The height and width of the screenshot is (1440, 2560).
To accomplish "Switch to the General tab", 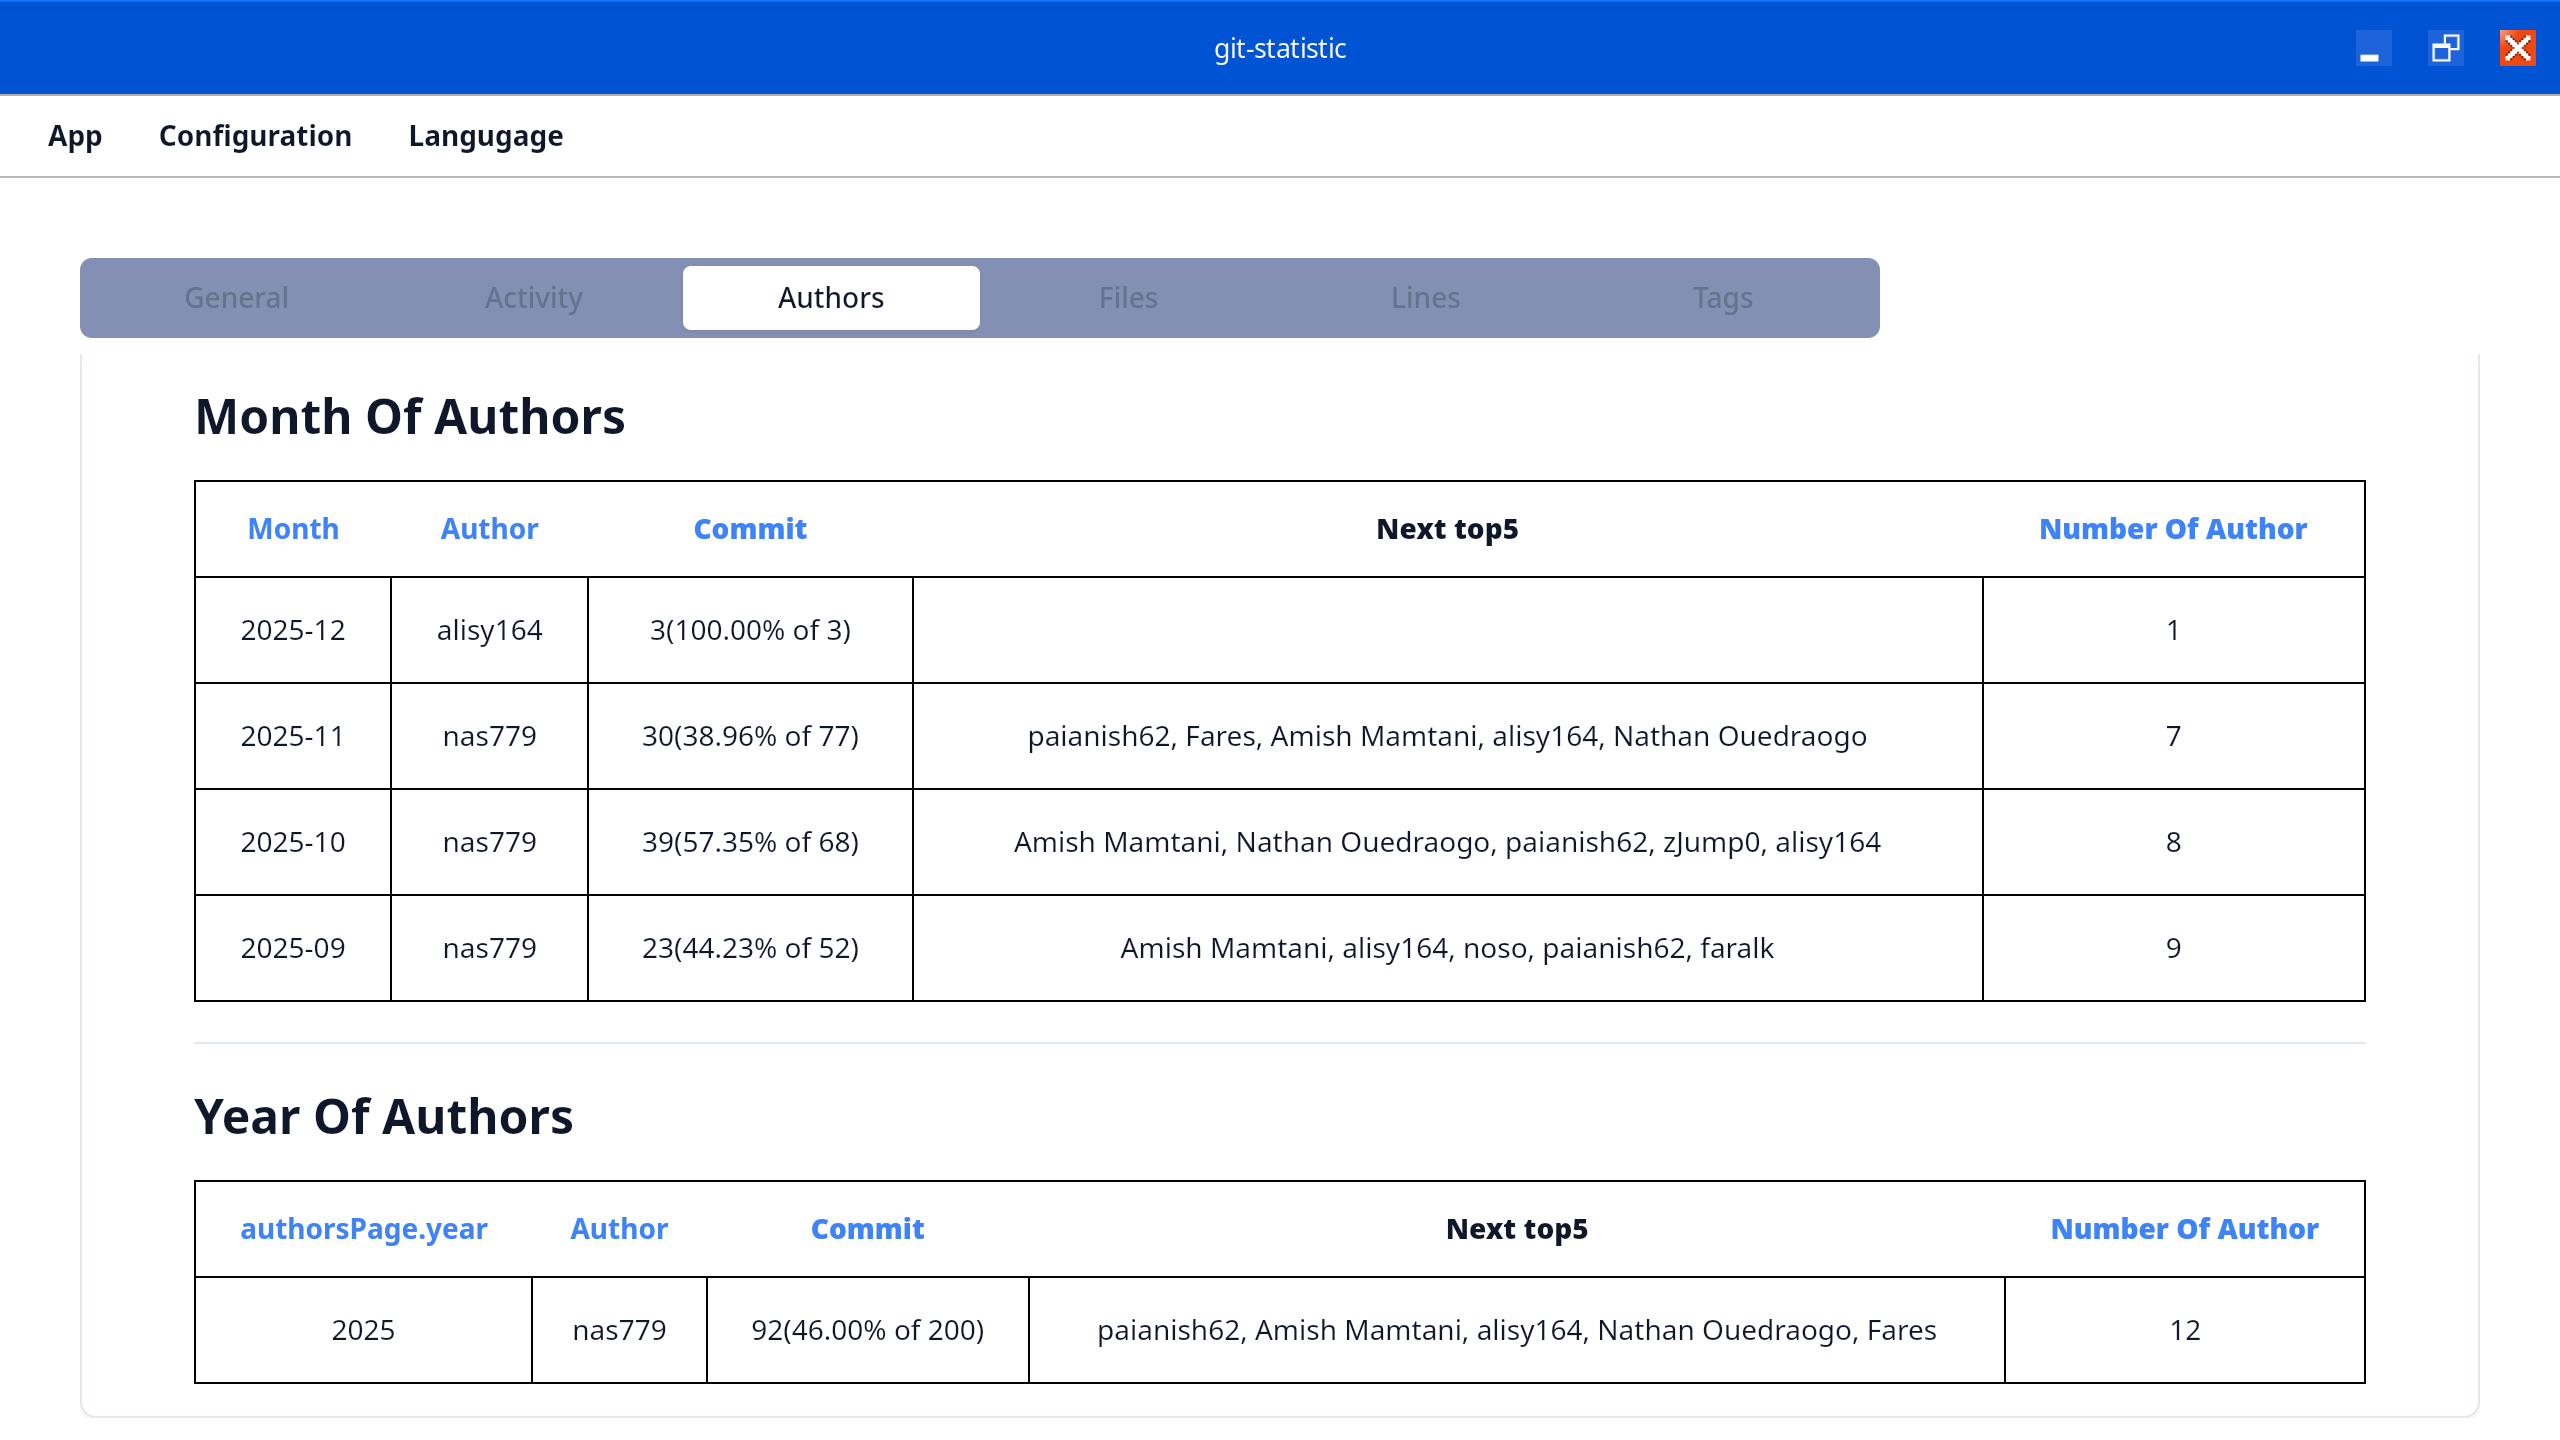I will (x=236, y=297).
